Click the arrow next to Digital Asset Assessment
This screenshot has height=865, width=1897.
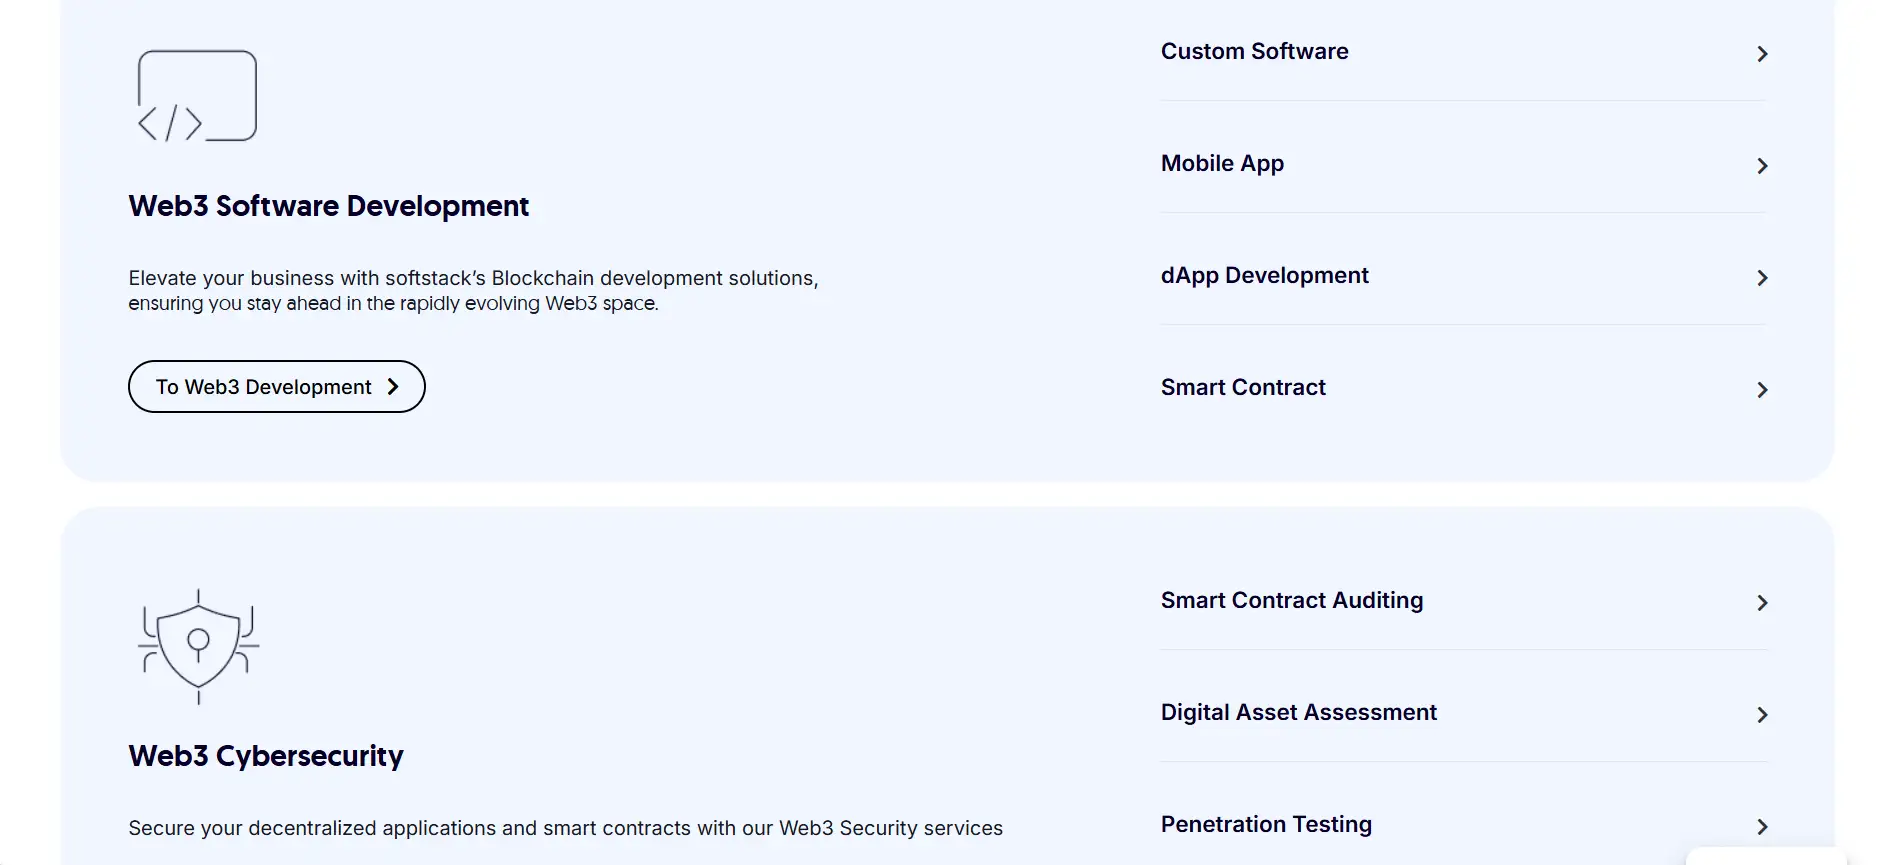[1762, 715]
